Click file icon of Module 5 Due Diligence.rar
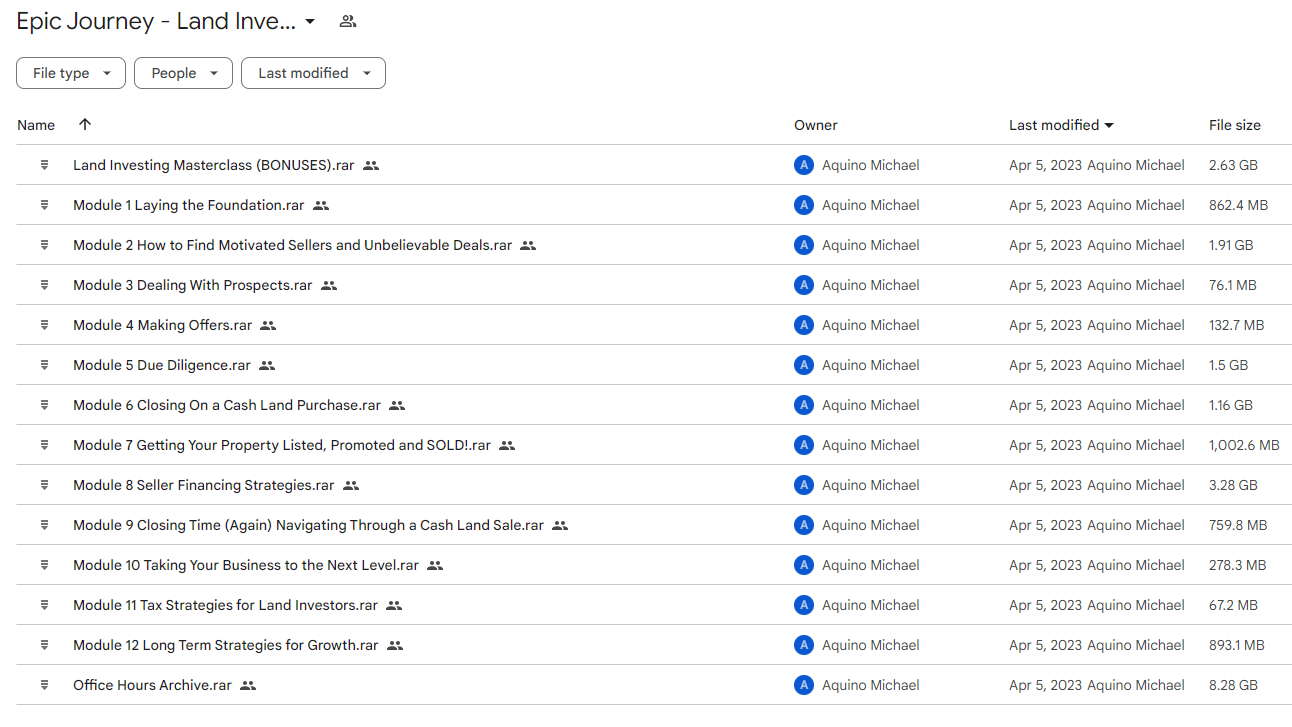 coord(44,365)
